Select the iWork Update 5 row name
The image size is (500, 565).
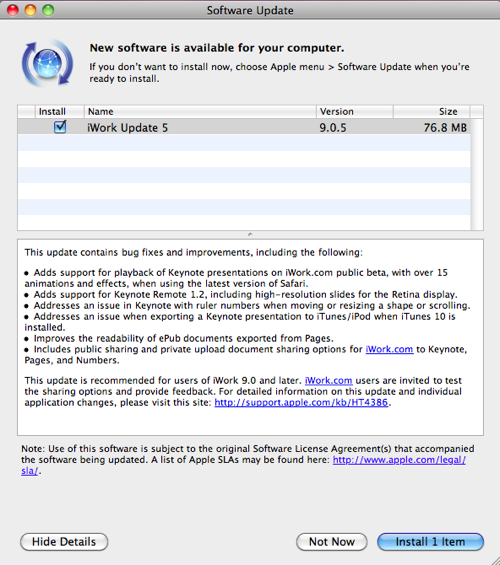click(x=128, y=128)
